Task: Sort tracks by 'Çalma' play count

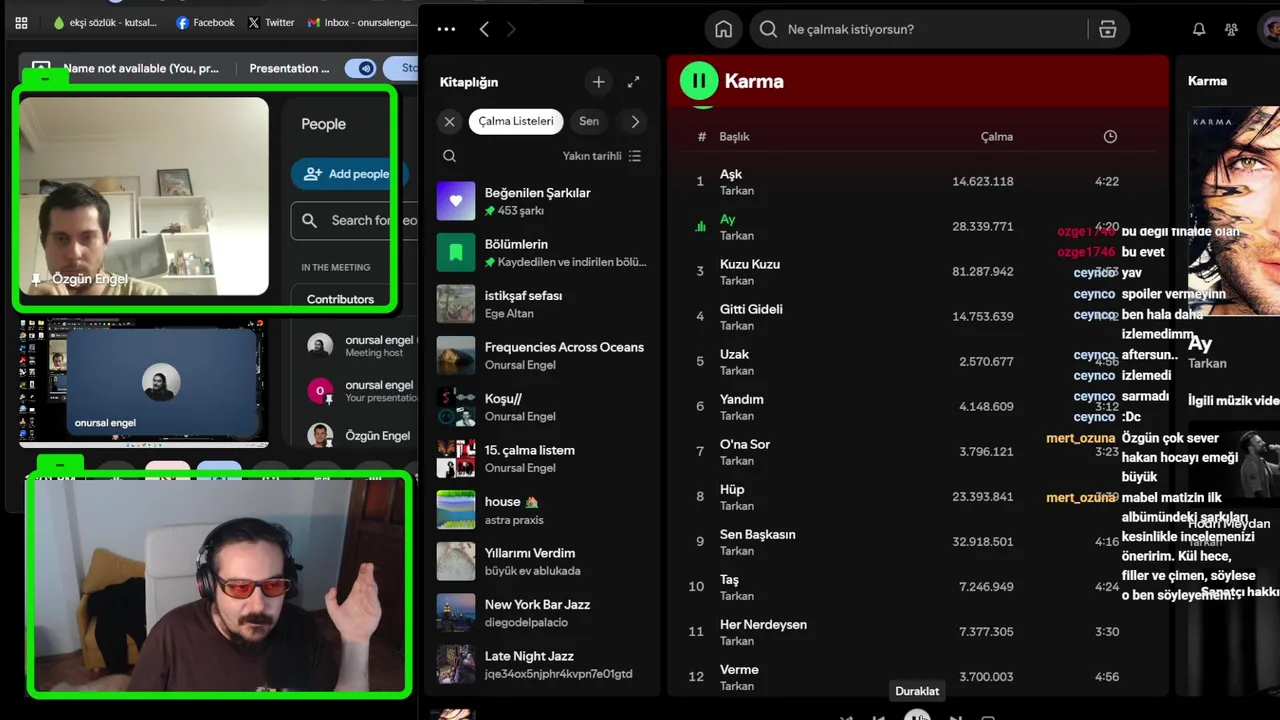Action: (x=996, y=136)
